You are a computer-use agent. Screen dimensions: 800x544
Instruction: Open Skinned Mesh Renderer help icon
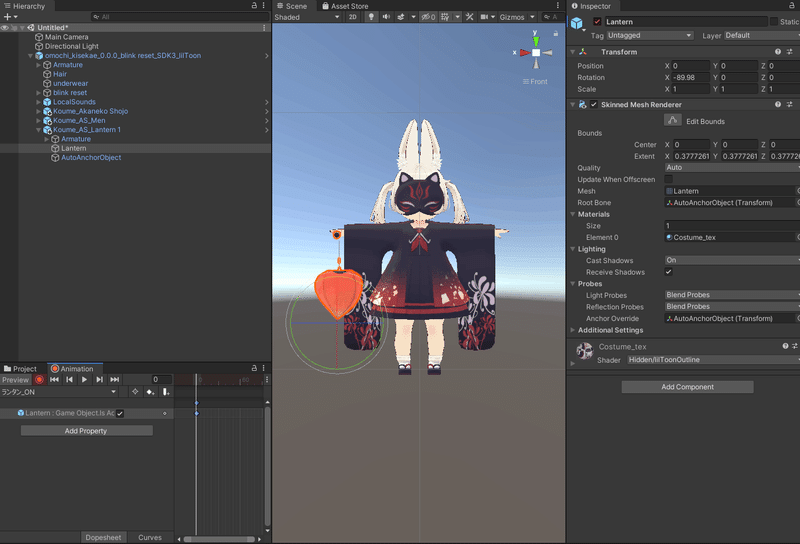778,104
